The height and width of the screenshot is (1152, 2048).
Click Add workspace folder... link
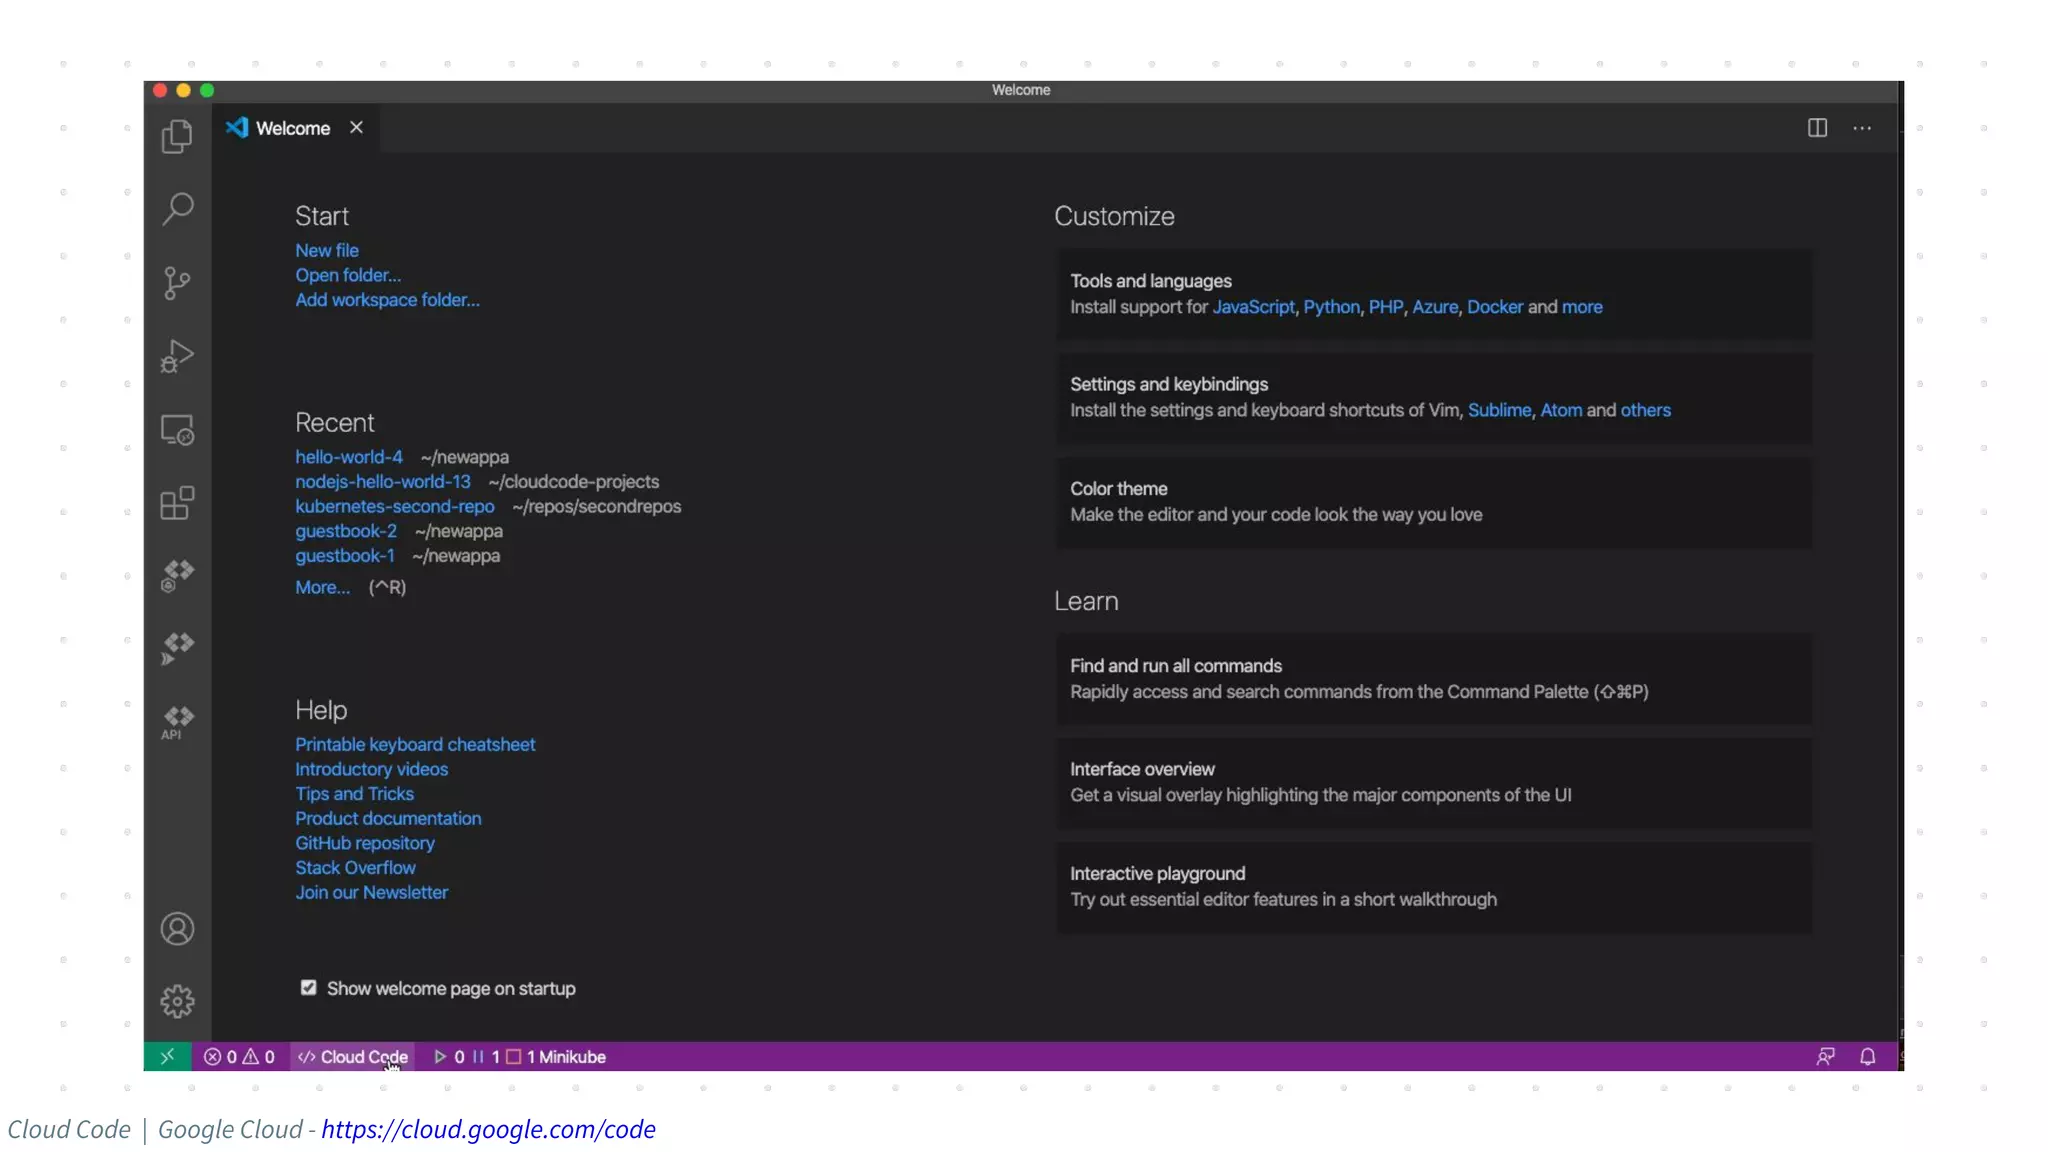(387, 300)
